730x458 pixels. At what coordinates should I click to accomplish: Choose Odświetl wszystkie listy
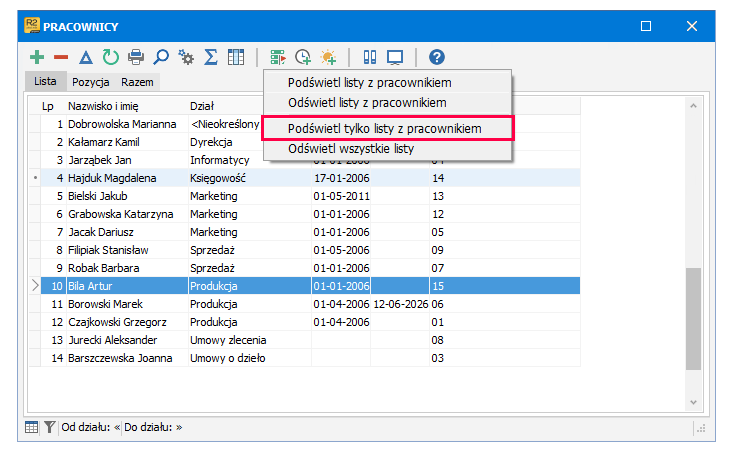[x=387, y=148]
